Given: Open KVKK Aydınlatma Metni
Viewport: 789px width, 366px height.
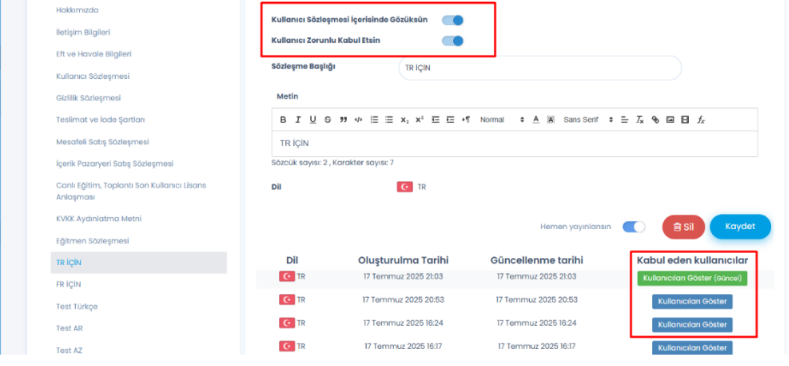Looking at the screenshot, I should [x=99, y=219].
